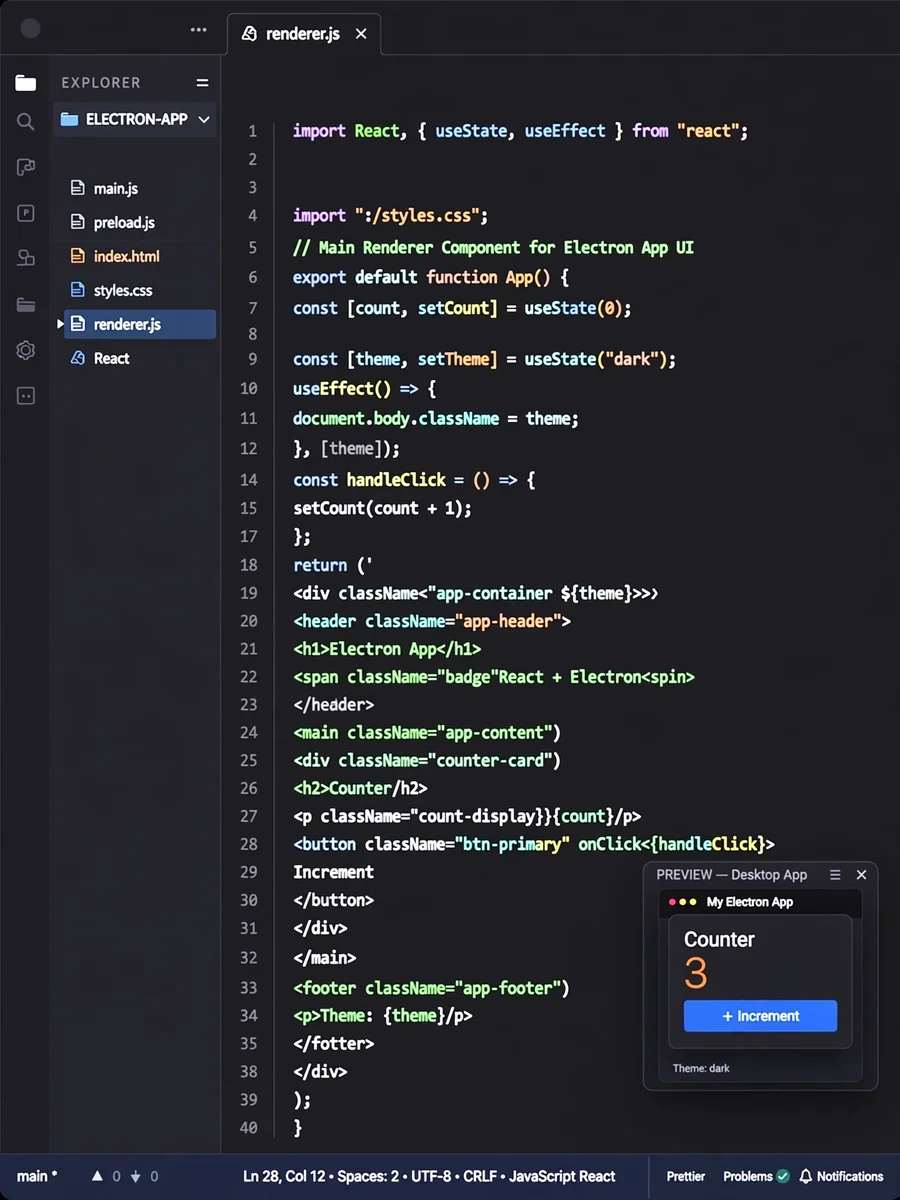Click Theme: dark text in preview
The image size is (900, 1200).
point(701,1068)
